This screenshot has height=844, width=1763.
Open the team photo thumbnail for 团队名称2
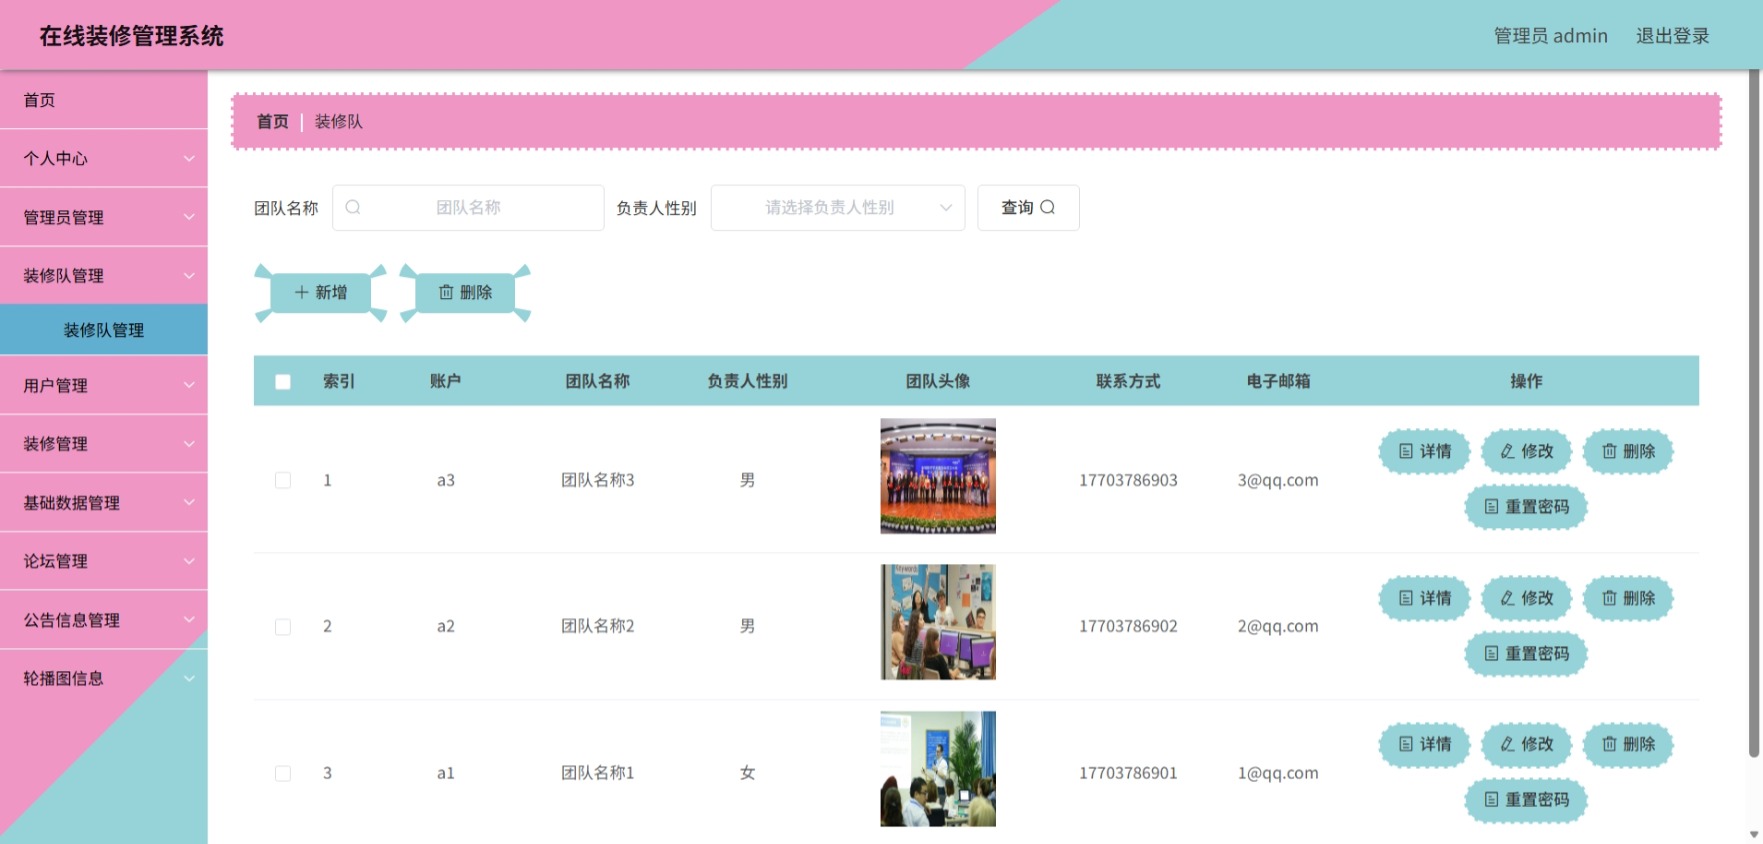point(938,622)
